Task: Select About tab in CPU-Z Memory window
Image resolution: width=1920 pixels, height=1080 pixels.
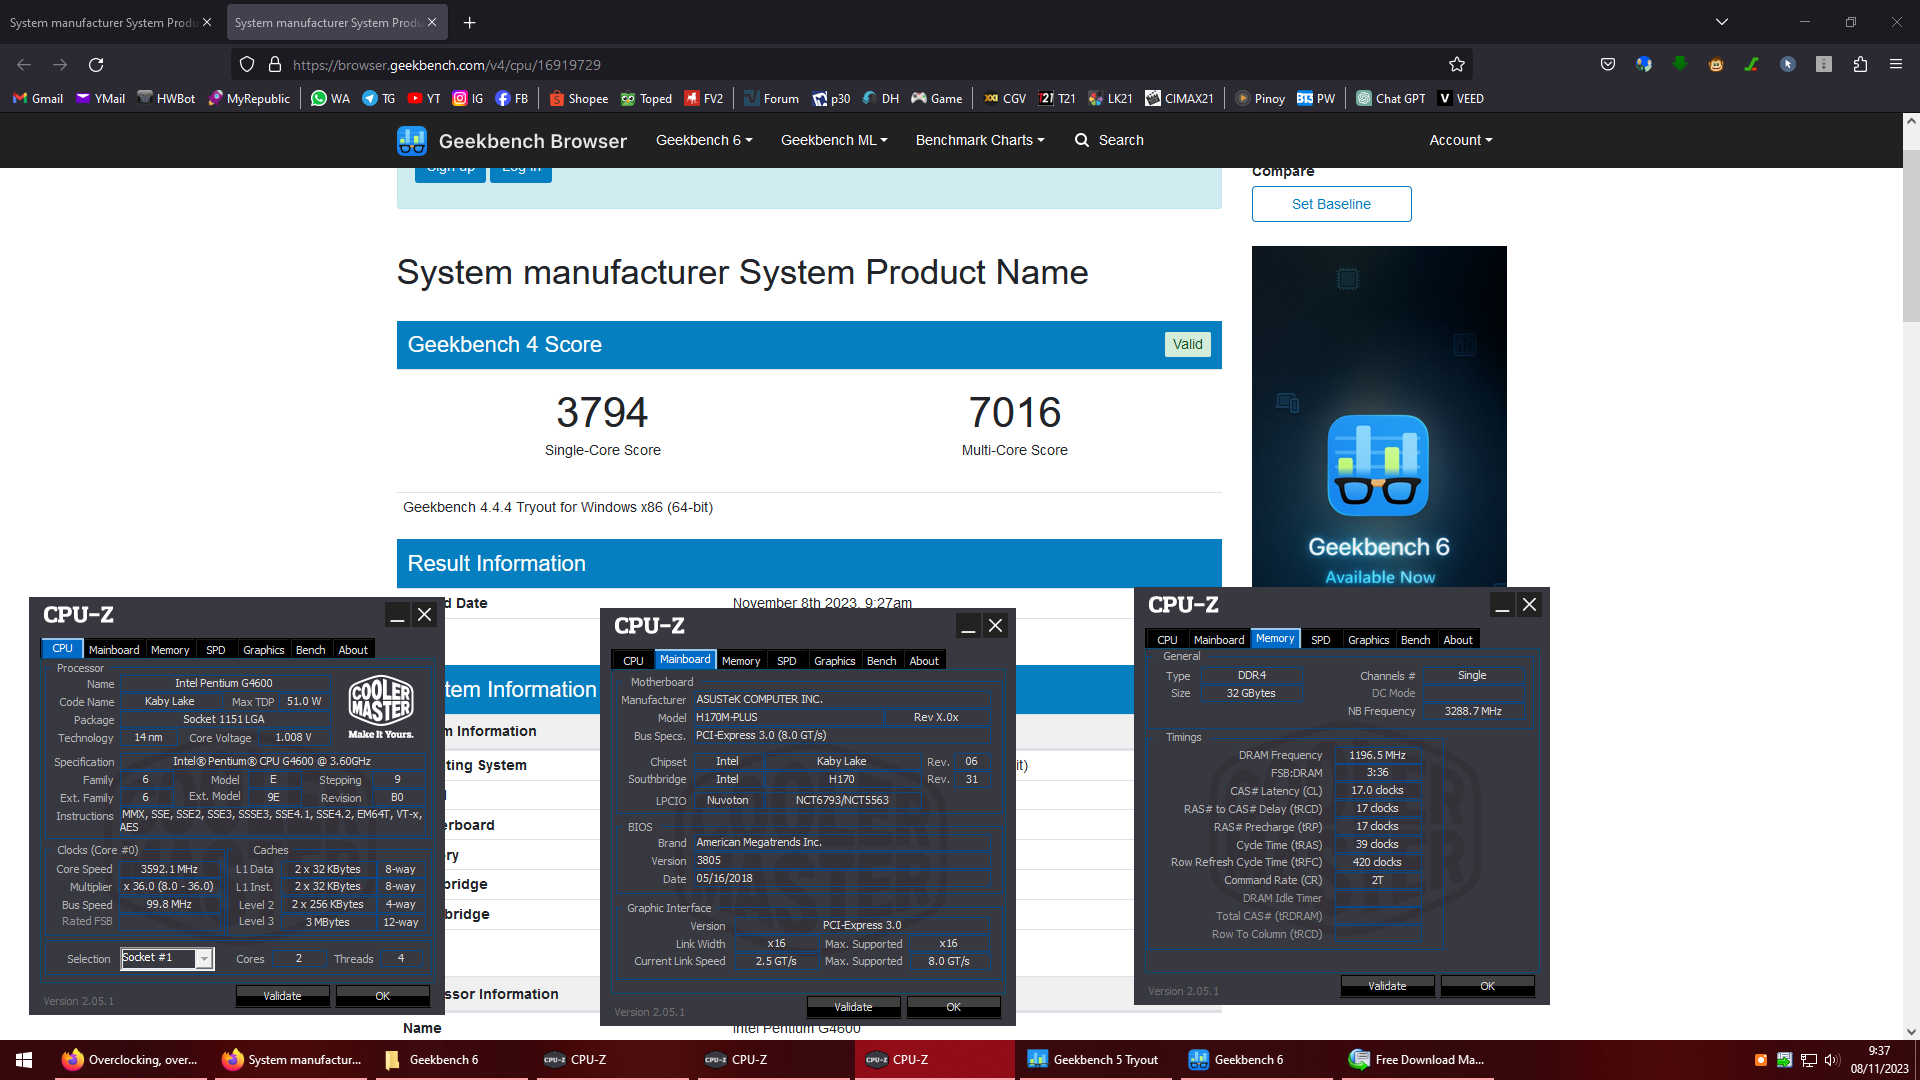Action: (1458, 640)
